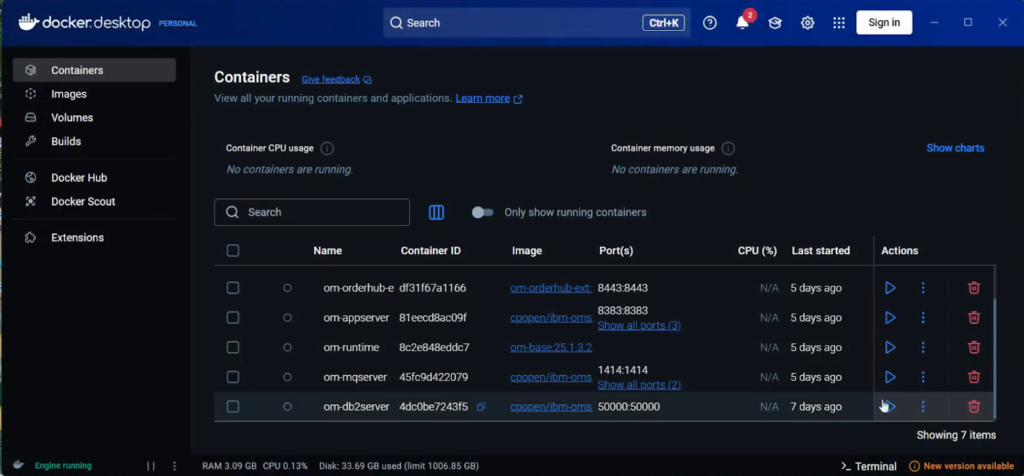Click the Sign in button
Image resolution: width=1024 pixels, height=476 pixels.
coord(883,23)
